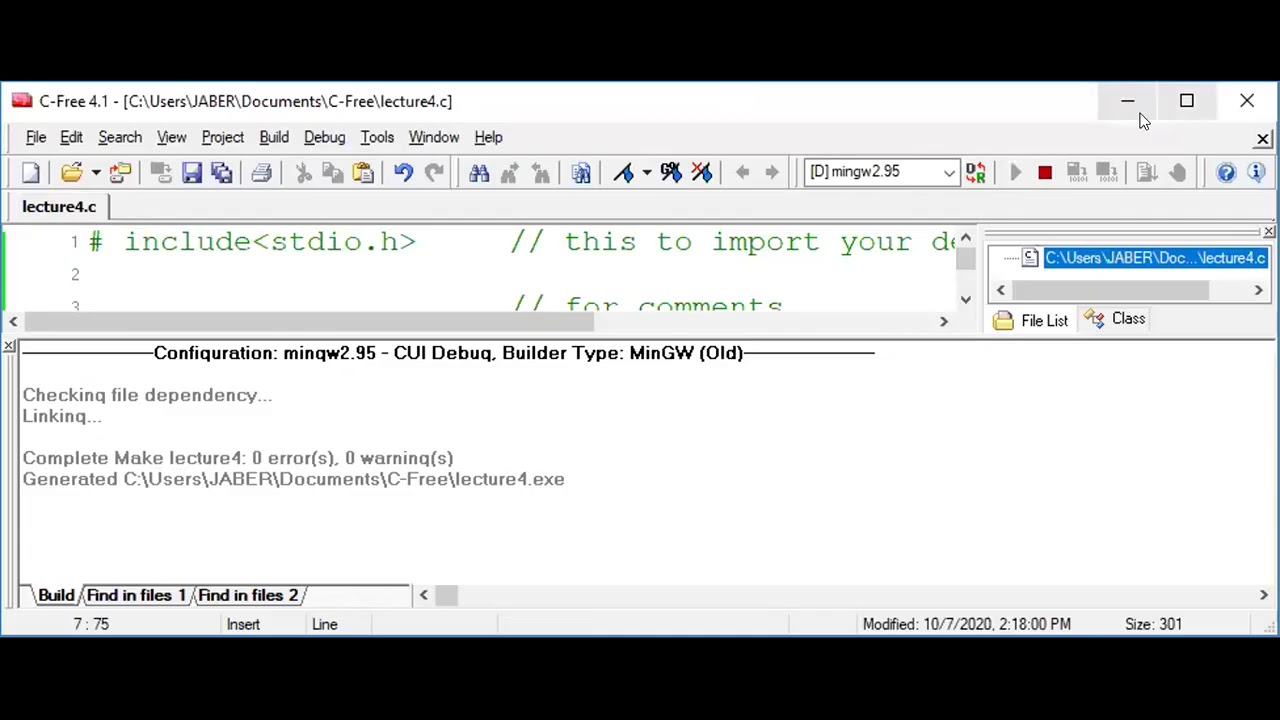This screenshot has height=720, width=1280.
Task: Expand the Open file recent-files arrow
Action: pyautogui.click(x=95, y=173)
